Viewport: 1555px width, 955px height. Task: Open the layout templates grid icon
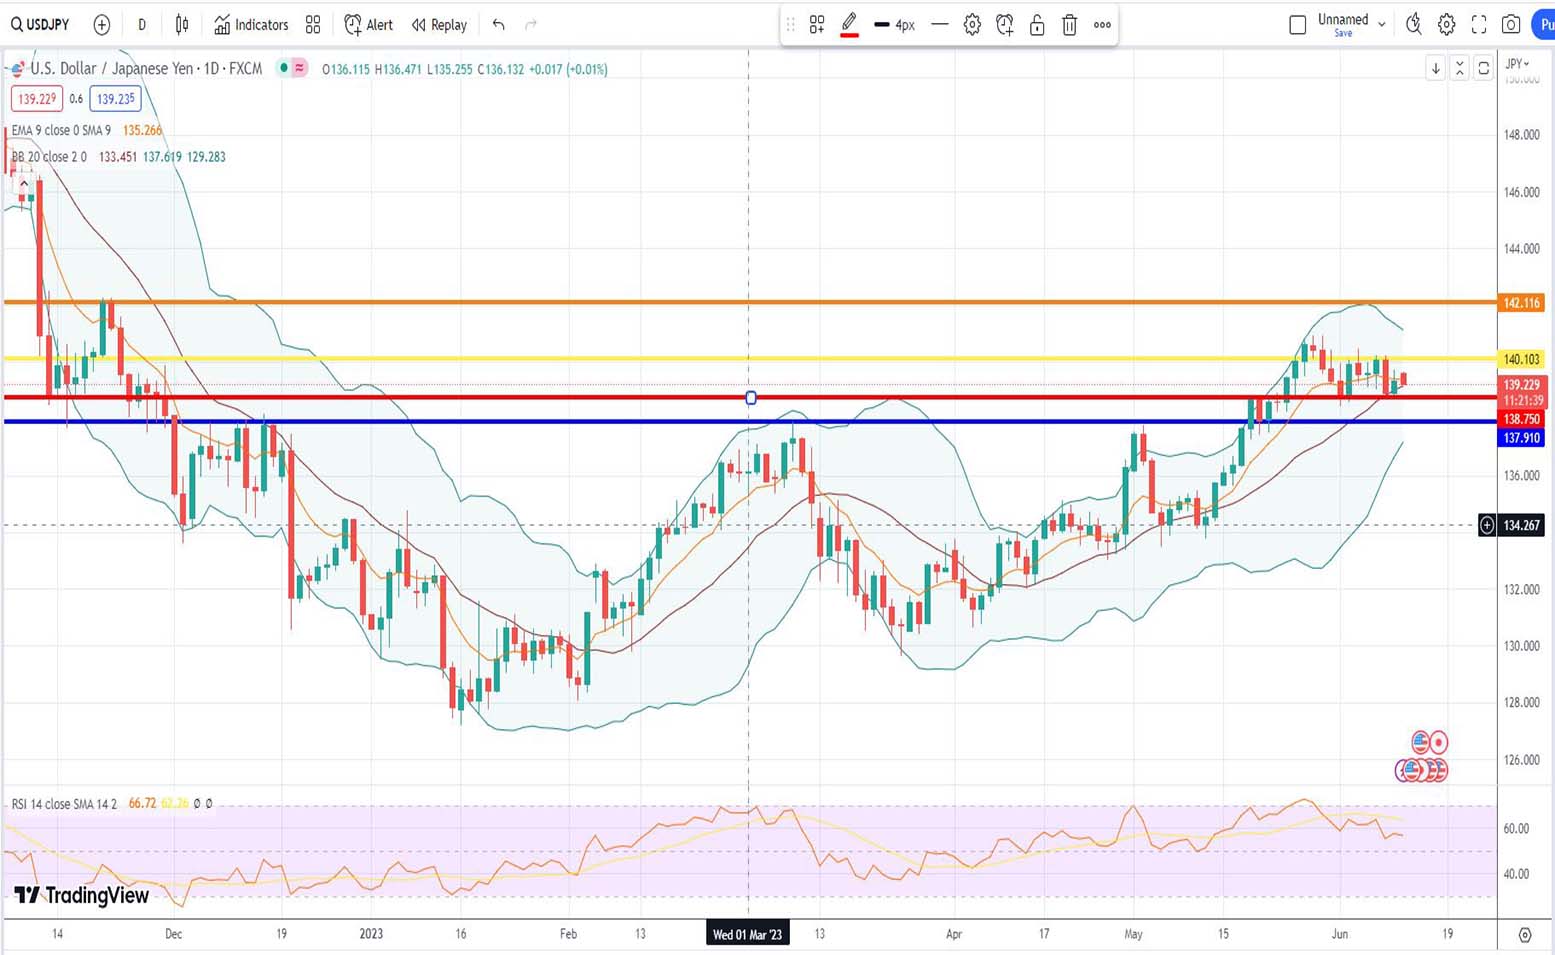click(313, 25)
